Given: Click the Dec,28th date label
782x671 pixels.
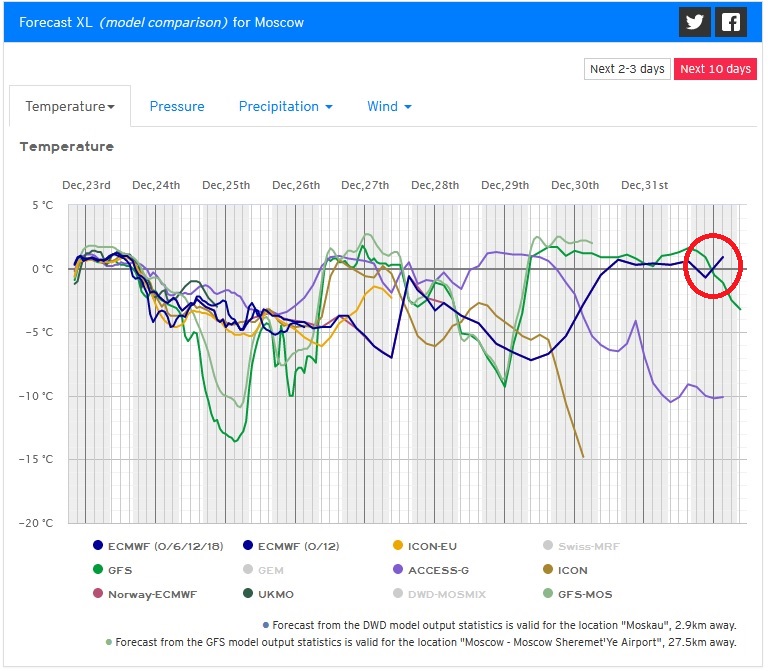Looking at the screenshot, I should click(435, 185).
